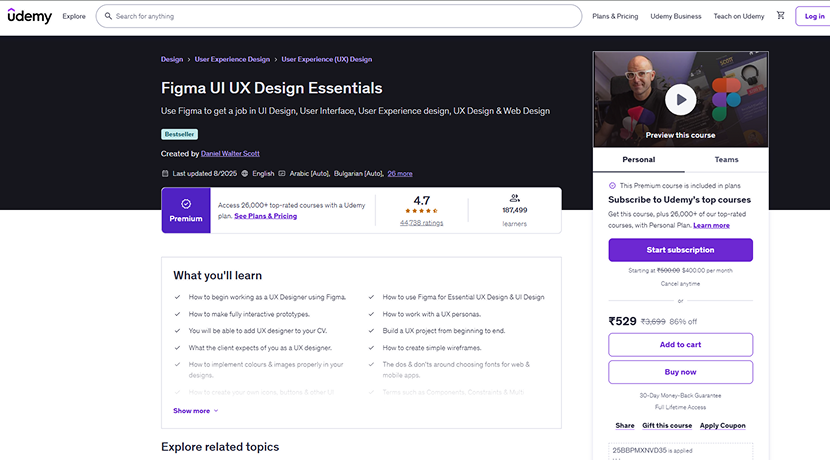The height and width of the screenshot is (460, 830).
Task: Click the Log in button
Action: pyautogui.click(x=814, y=16)
